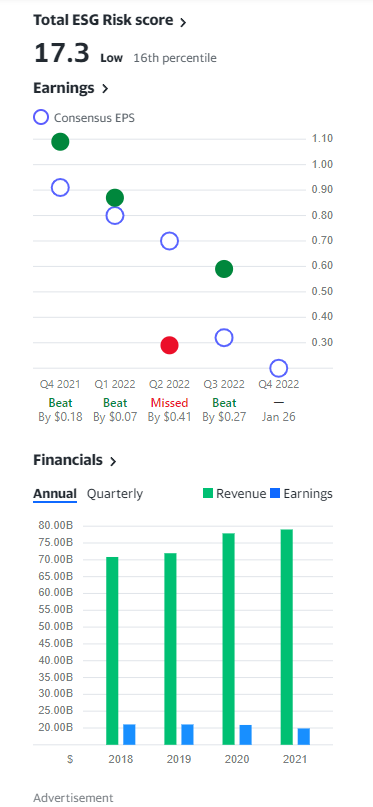373x807 pixels.
Task: Click the 2020 blue earnings bar
Action: click(x=245, y=735)
